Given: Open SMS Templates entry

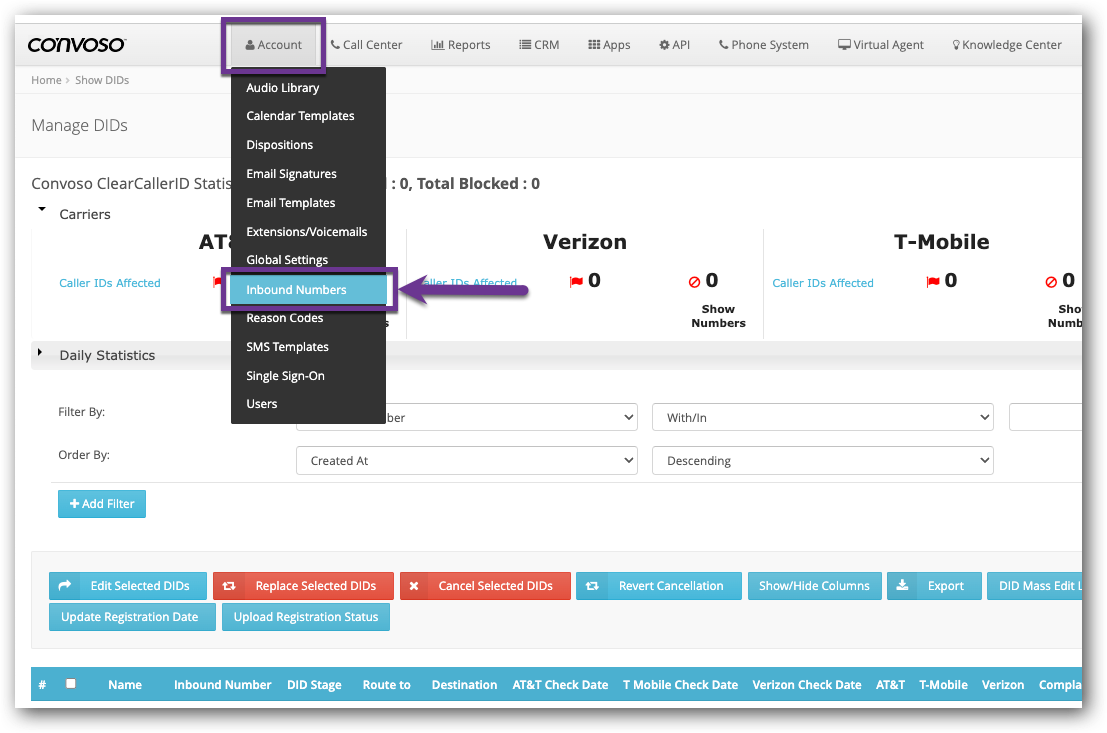Looking at the screenshot, I should (309, 347).
